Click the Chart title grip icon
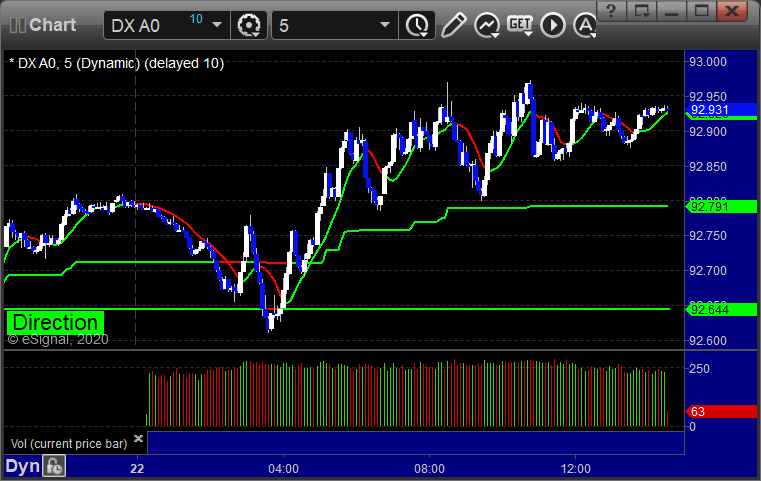Screen dimensions: 761x481 click(x=18, y=25)
